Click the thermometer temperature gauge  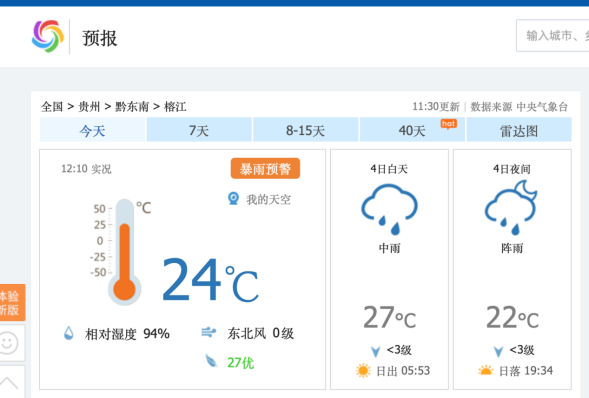124,252
